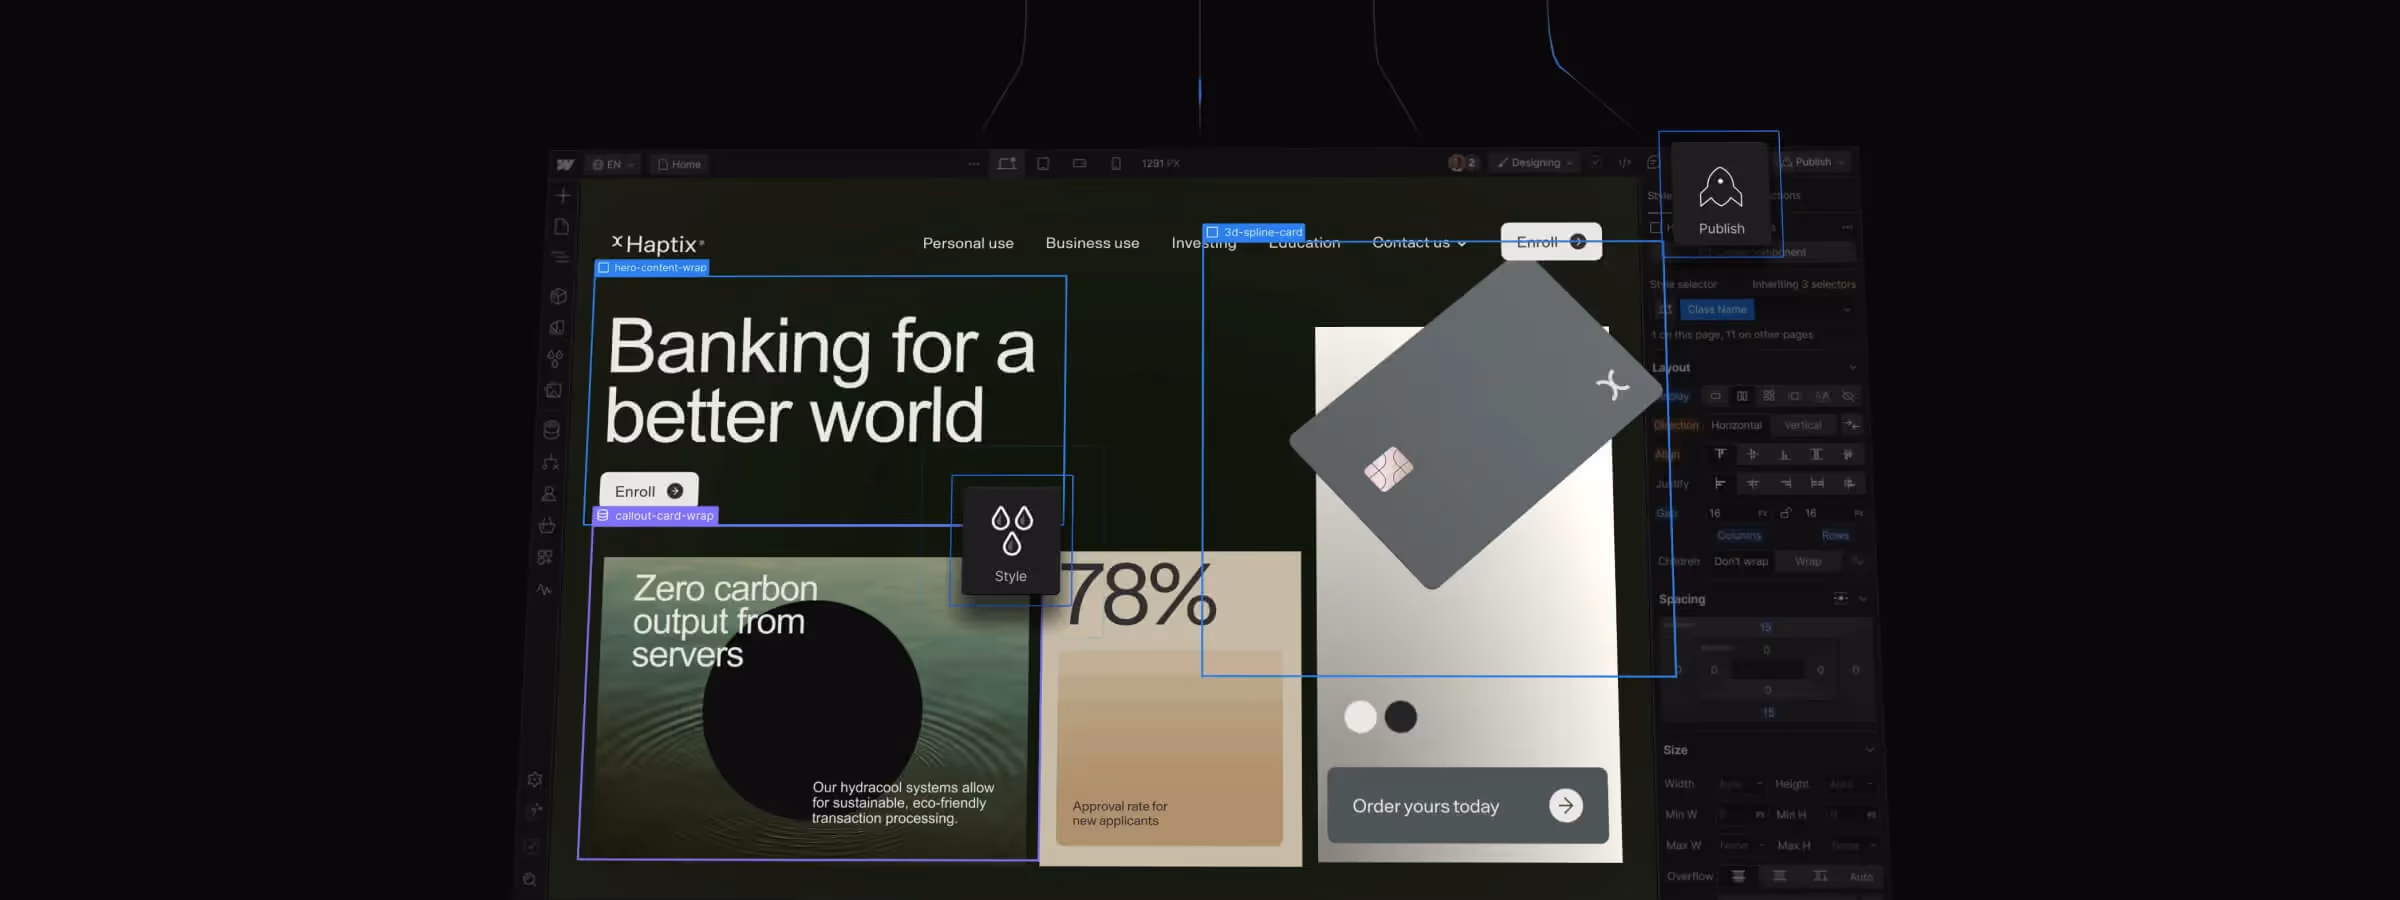Open the Add elements plus panel

[x=563, y=195]
